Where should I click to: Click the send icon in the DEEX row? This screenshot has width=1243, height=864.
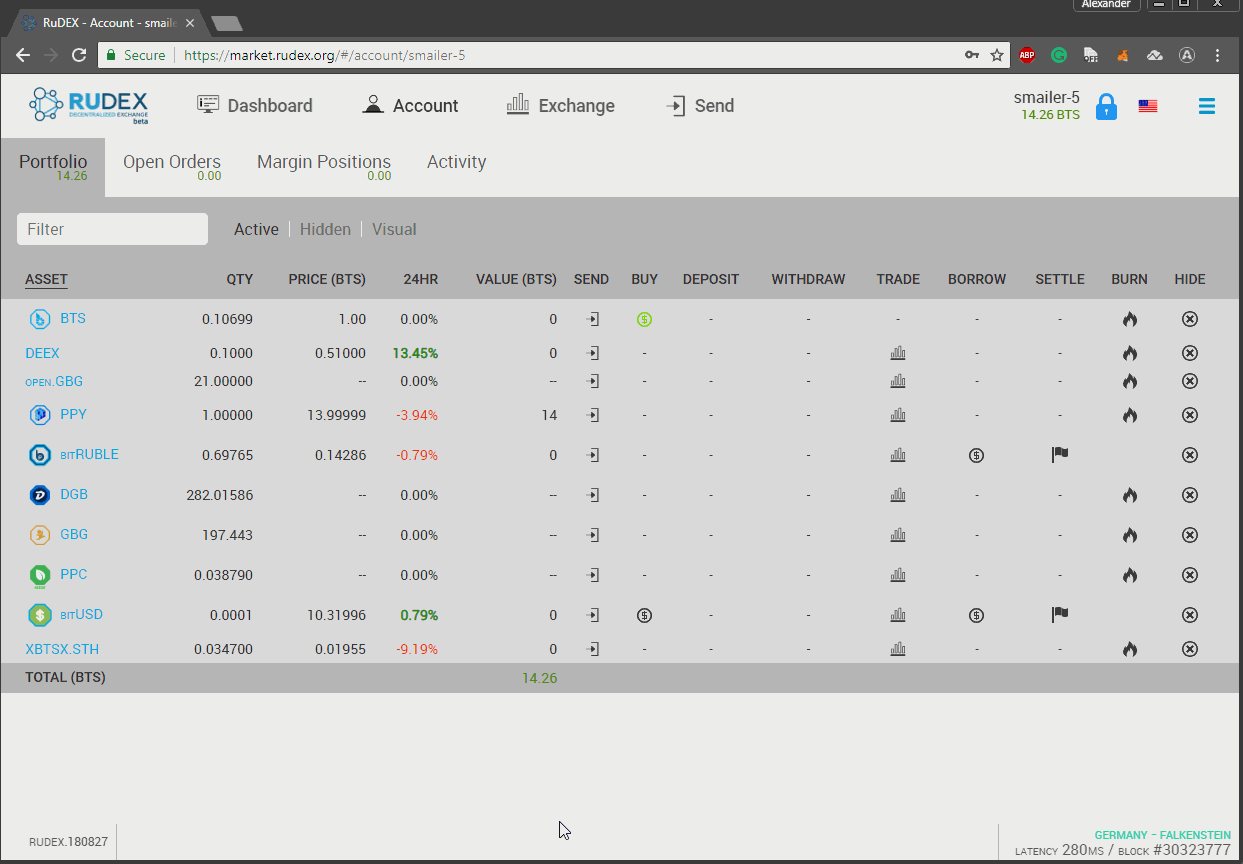click(x=593, y=353)
